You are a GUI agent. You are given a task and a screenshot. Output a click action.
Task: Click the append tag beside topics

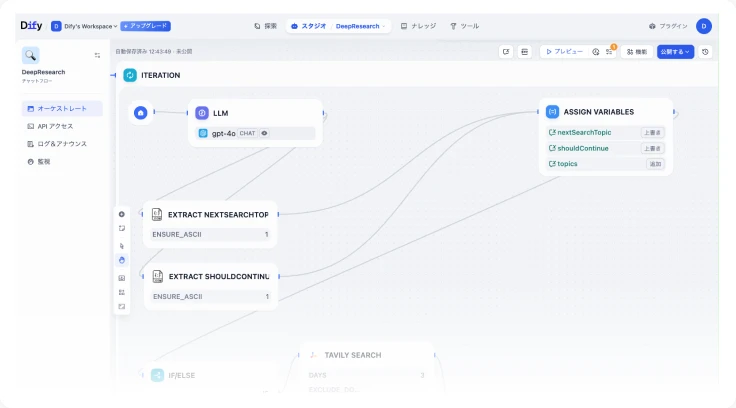click(655, 164)
